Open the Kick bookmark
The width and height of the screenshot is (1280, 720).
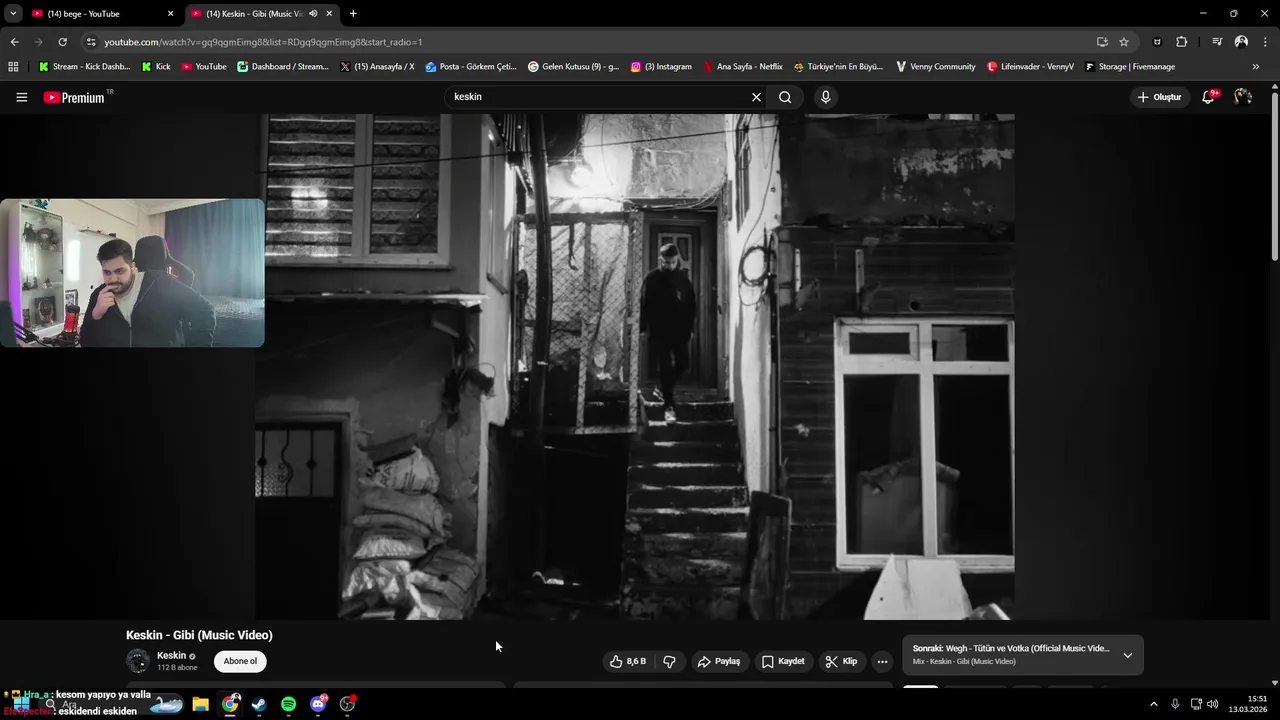156,67
